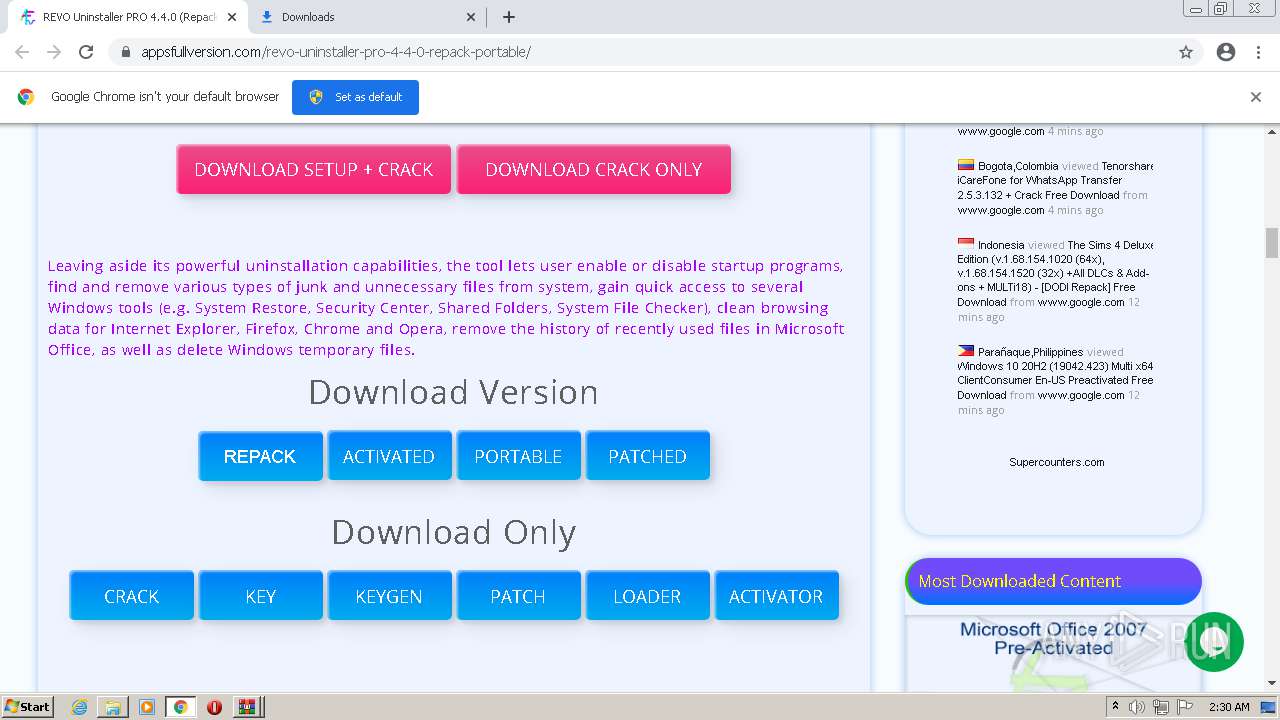The height and width of the screenshot is (720, 1280).
Task: Click the scrollbar up arrow
Action: pyautogui.click(x=1272, y=131)
